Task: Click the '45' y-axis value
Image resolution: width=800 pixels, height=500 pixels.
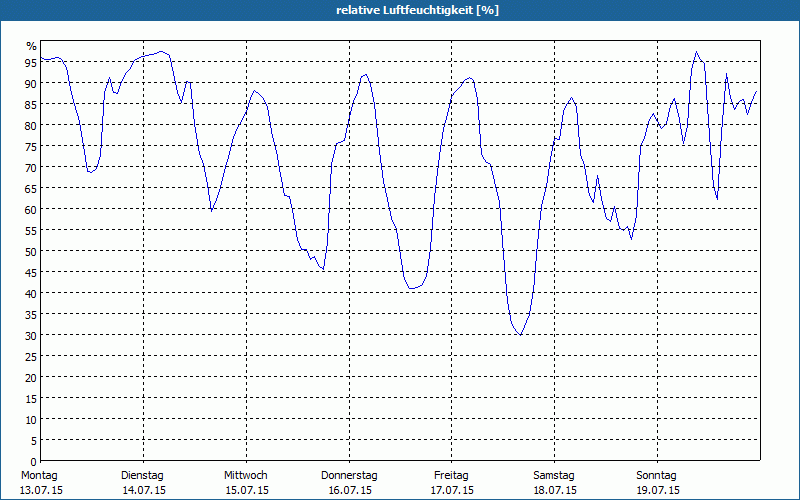Action: pyautogui.click(x=31, y=272)
